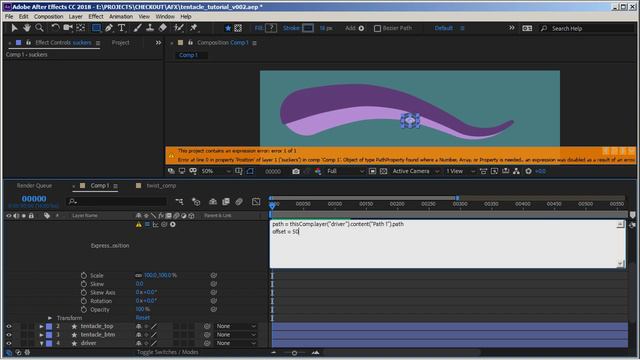The height and width of the screenshot is (360, 640).
Task: Expand the tentacle_btm layer
Action: [x=42, y=335]
